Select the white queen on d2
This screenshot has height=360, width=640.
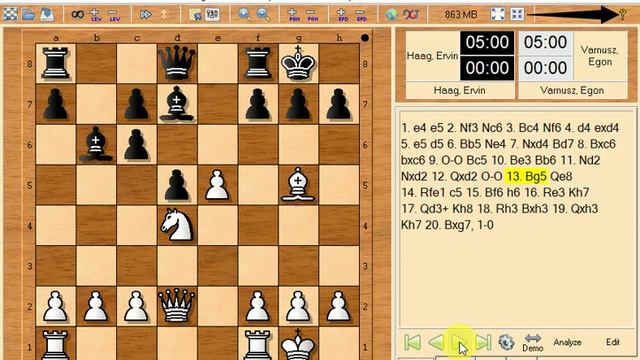coord(177,306)
